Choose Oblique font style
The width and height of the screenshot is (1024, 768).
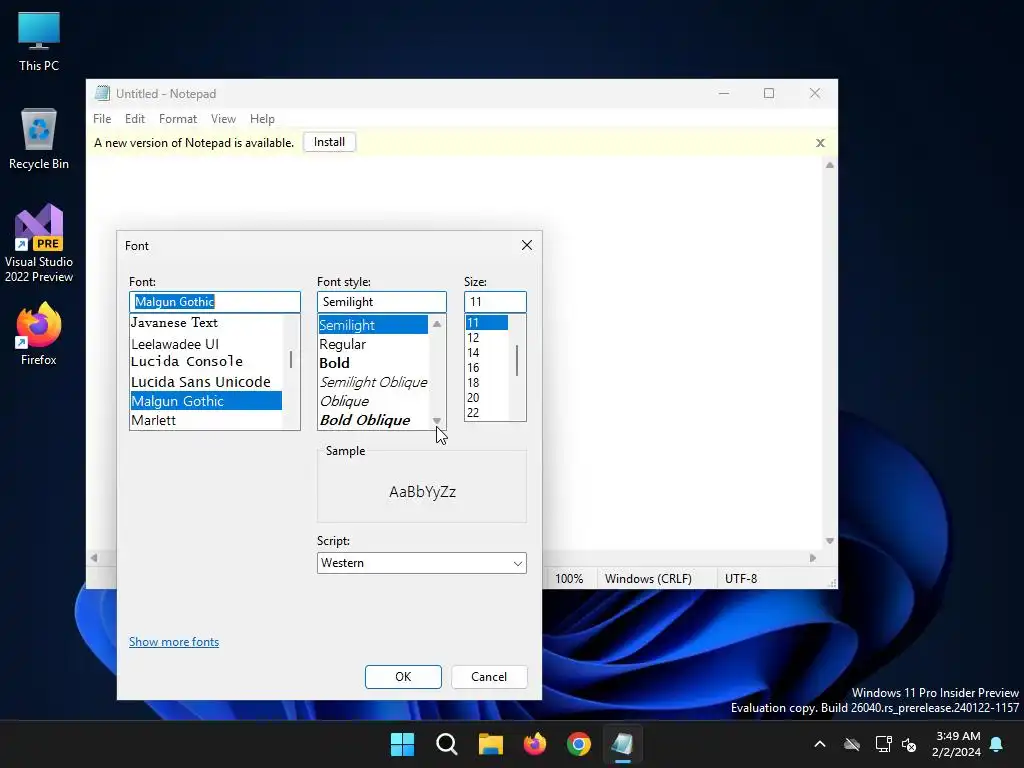[x=373, y=401]
